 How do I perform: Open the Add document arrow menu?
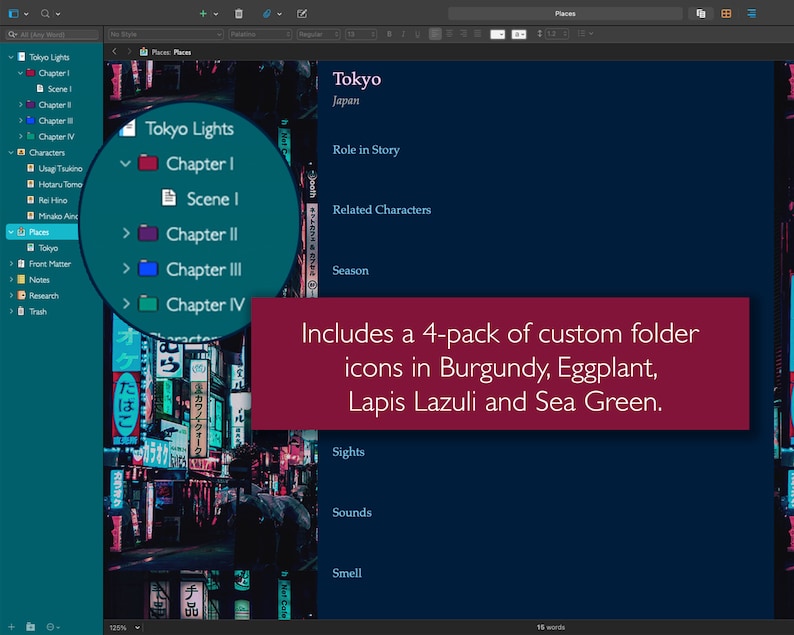click(216, 14)
